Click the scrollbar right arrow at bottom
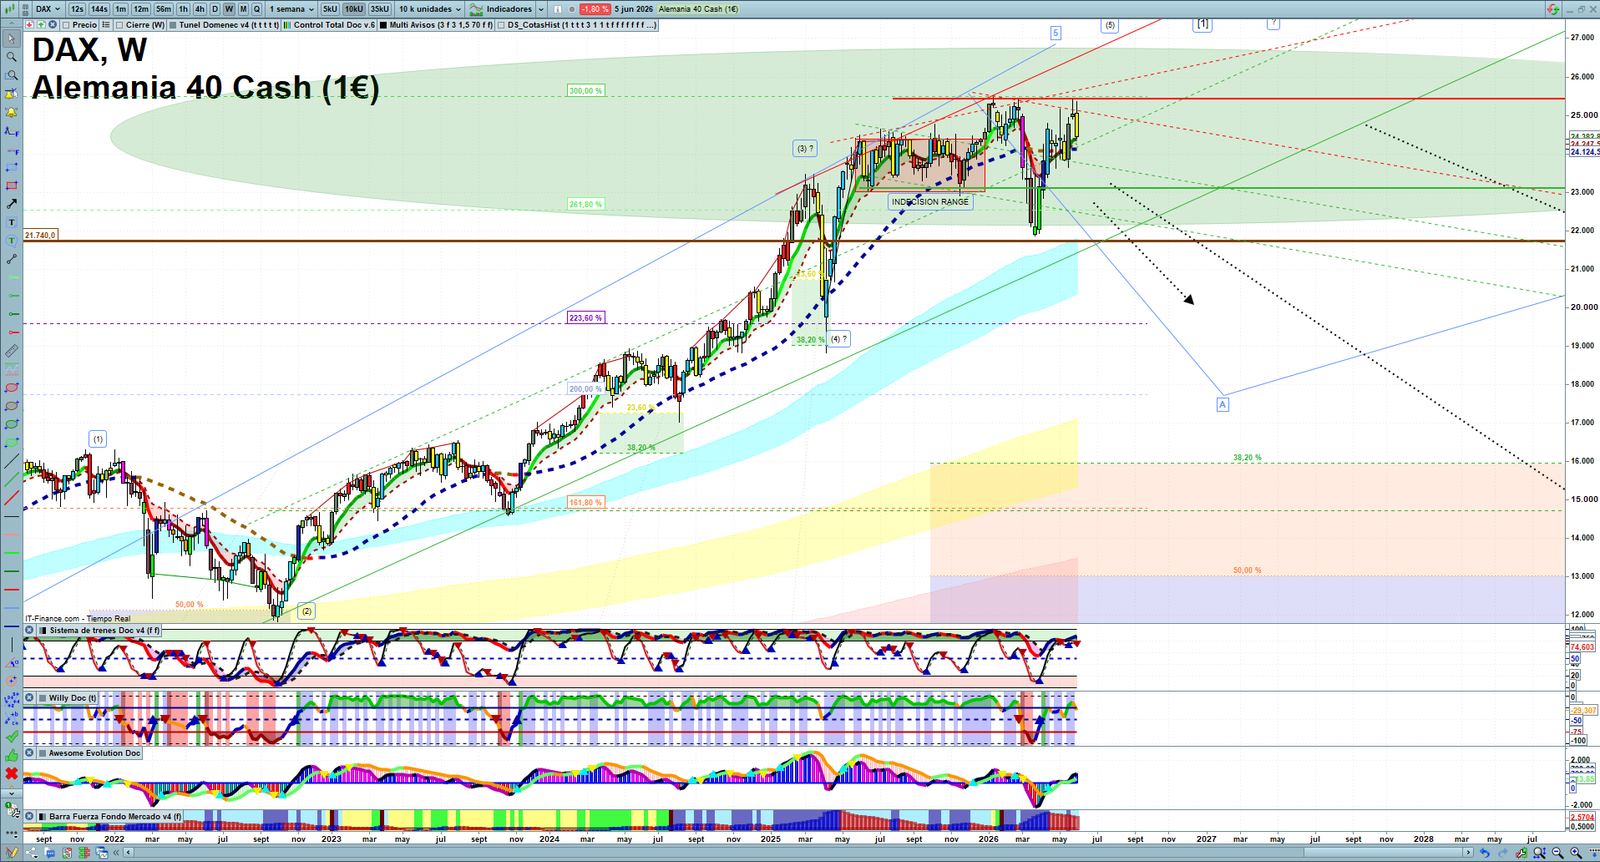The width and height of the screenshot is (1600, 862). pos(1468,852)
